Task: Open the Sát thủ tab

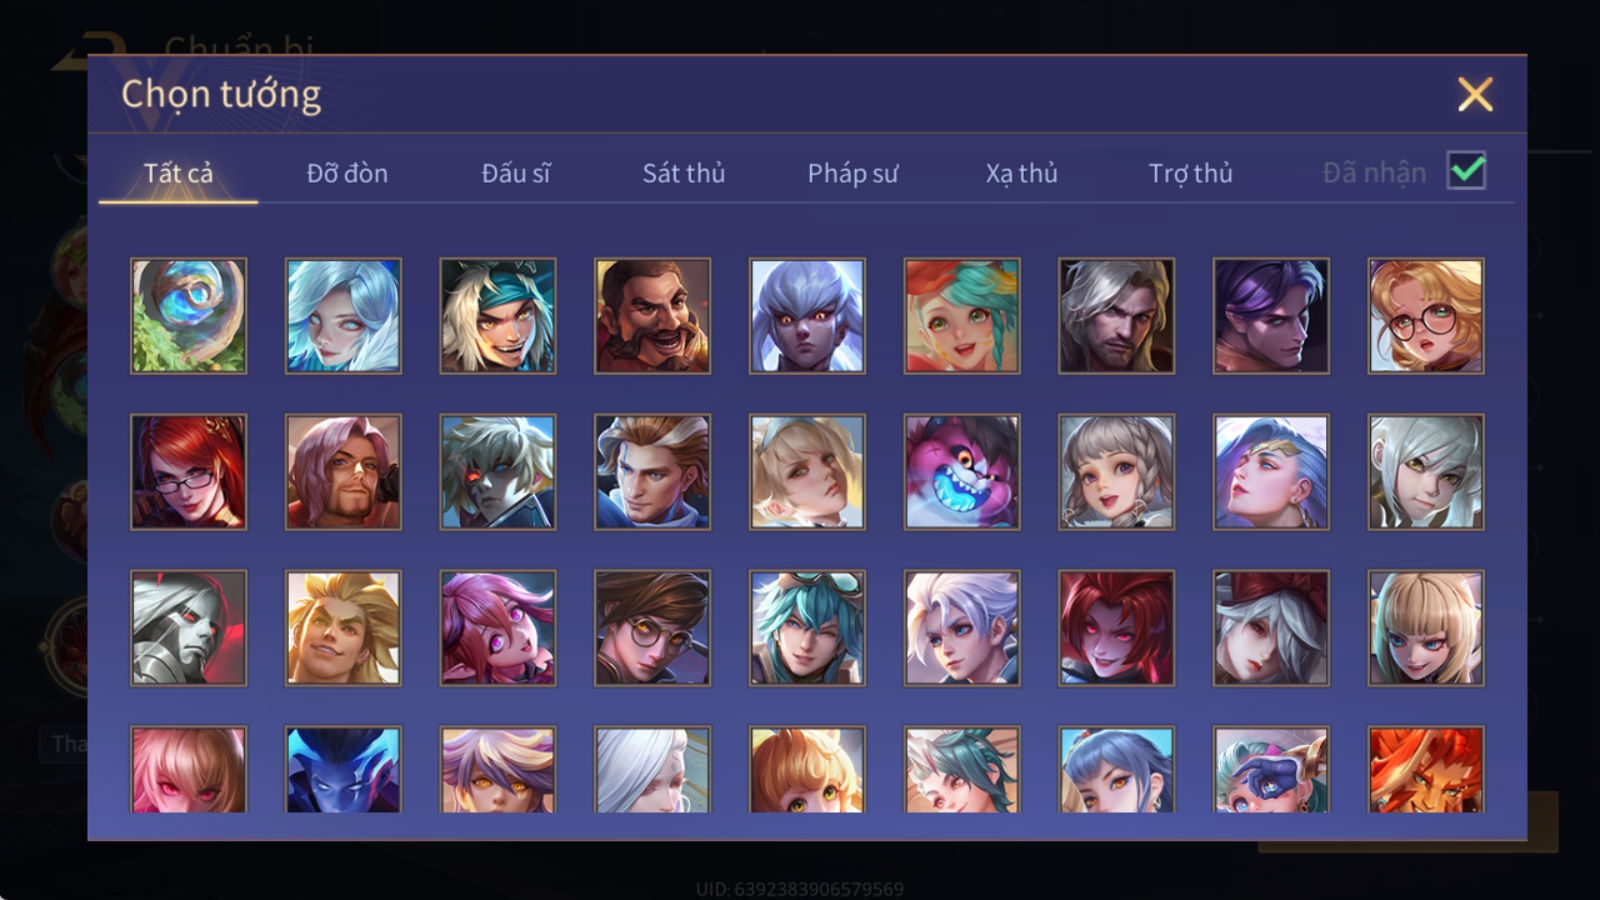Action: pyautogui.click(x=684, y=173)
